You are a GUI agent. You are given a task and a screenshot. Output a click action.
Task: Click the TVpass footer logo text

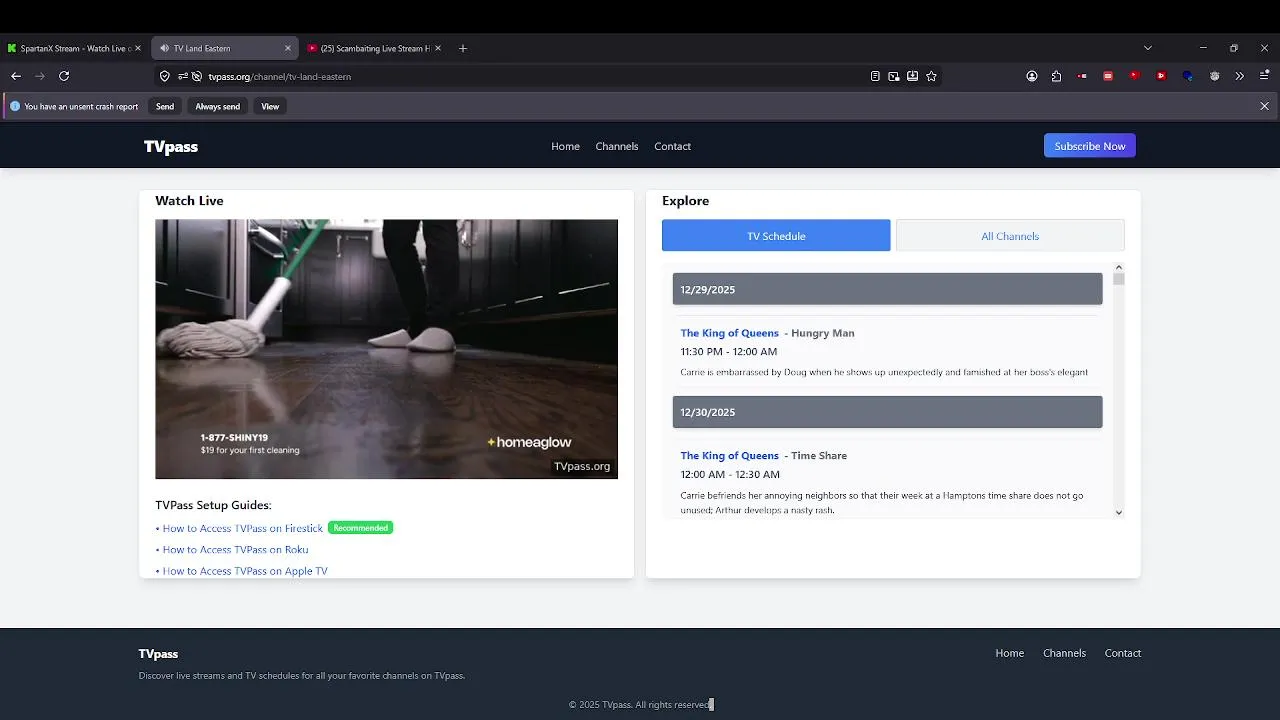(x=158, y=654)
